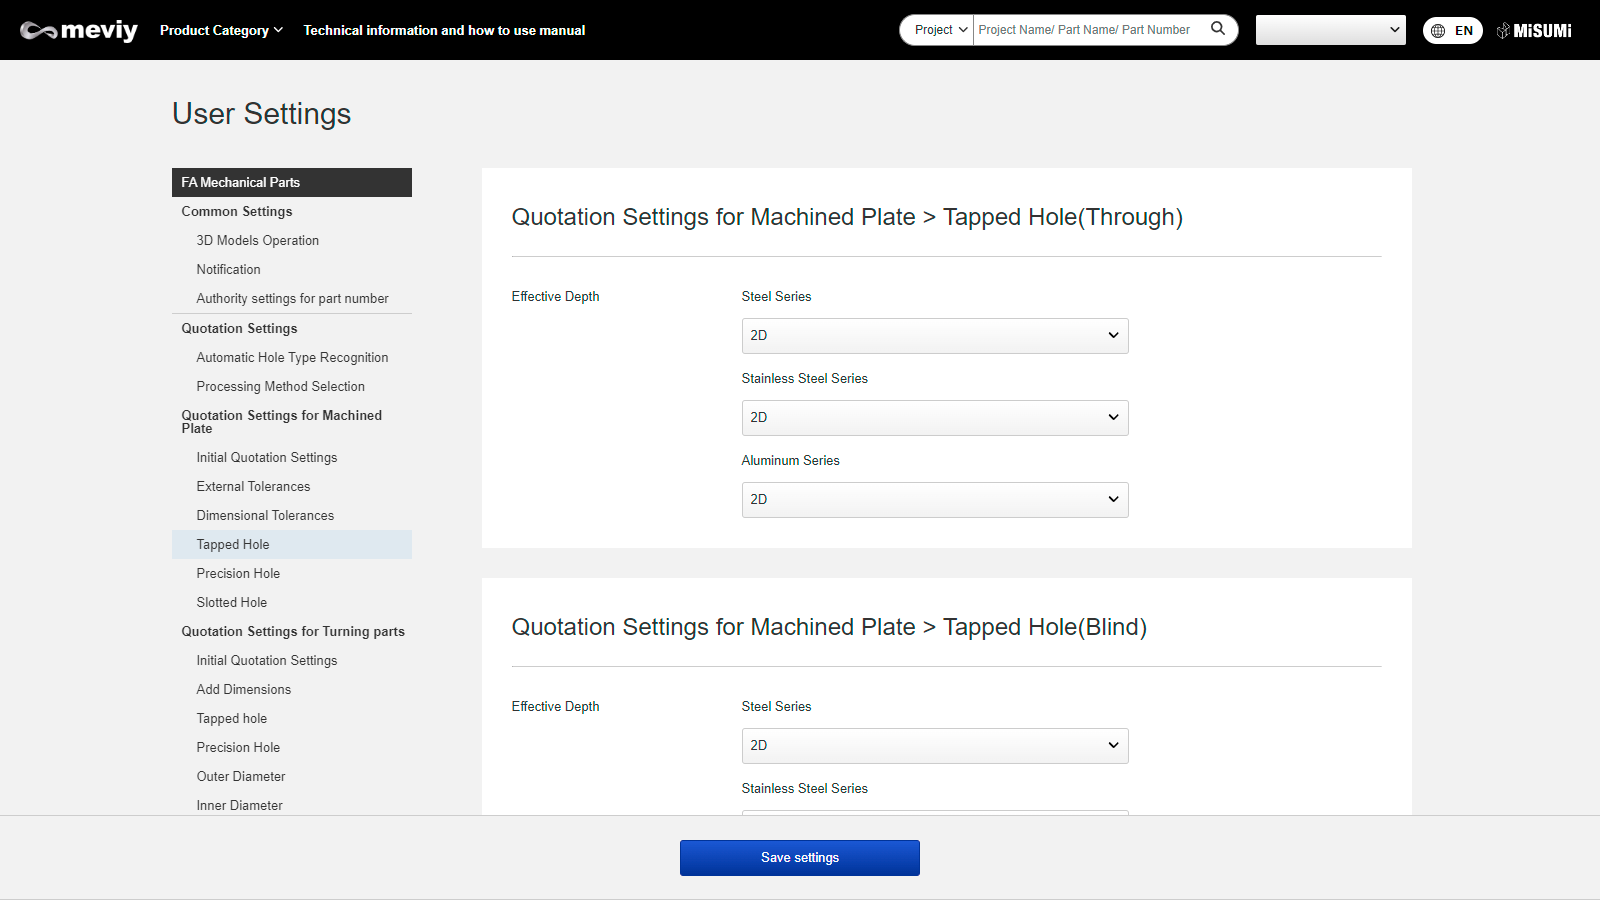Open Through hole Aluminum Series dropdown
This screenshot has height=900, width=1600.
point(934,500)
